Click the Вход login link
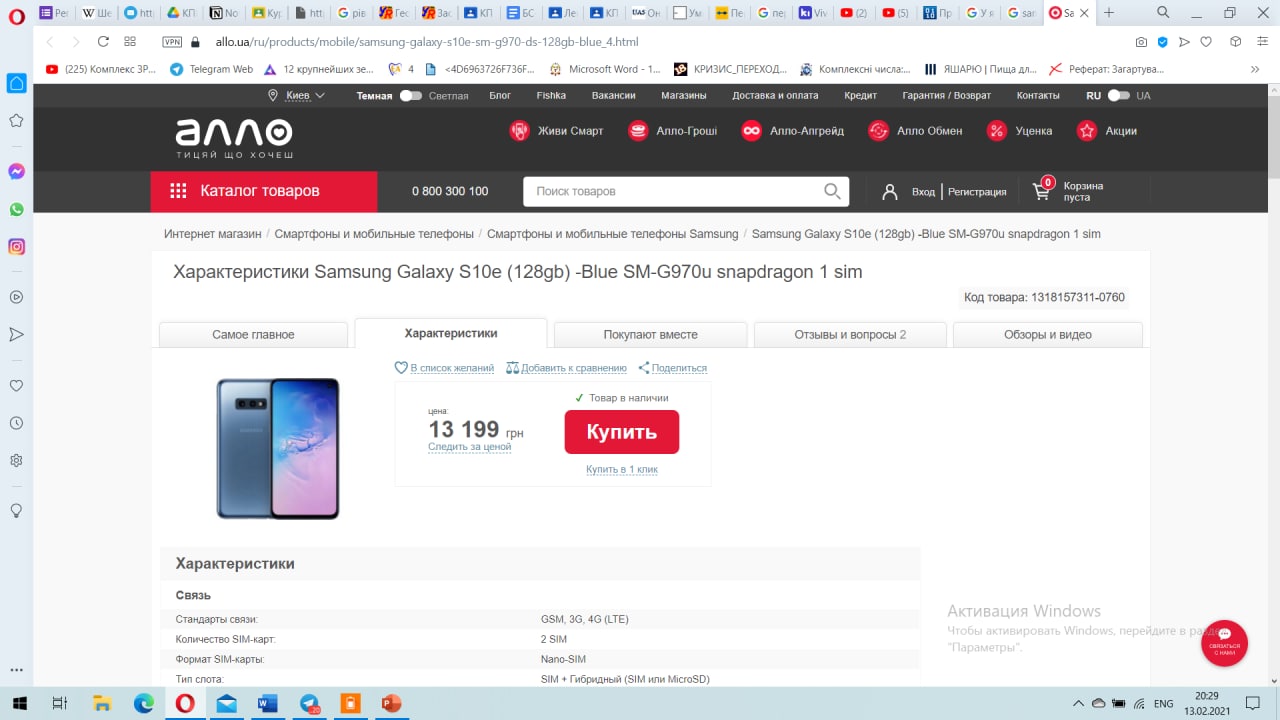1280x720 pixels. (923, 192)
